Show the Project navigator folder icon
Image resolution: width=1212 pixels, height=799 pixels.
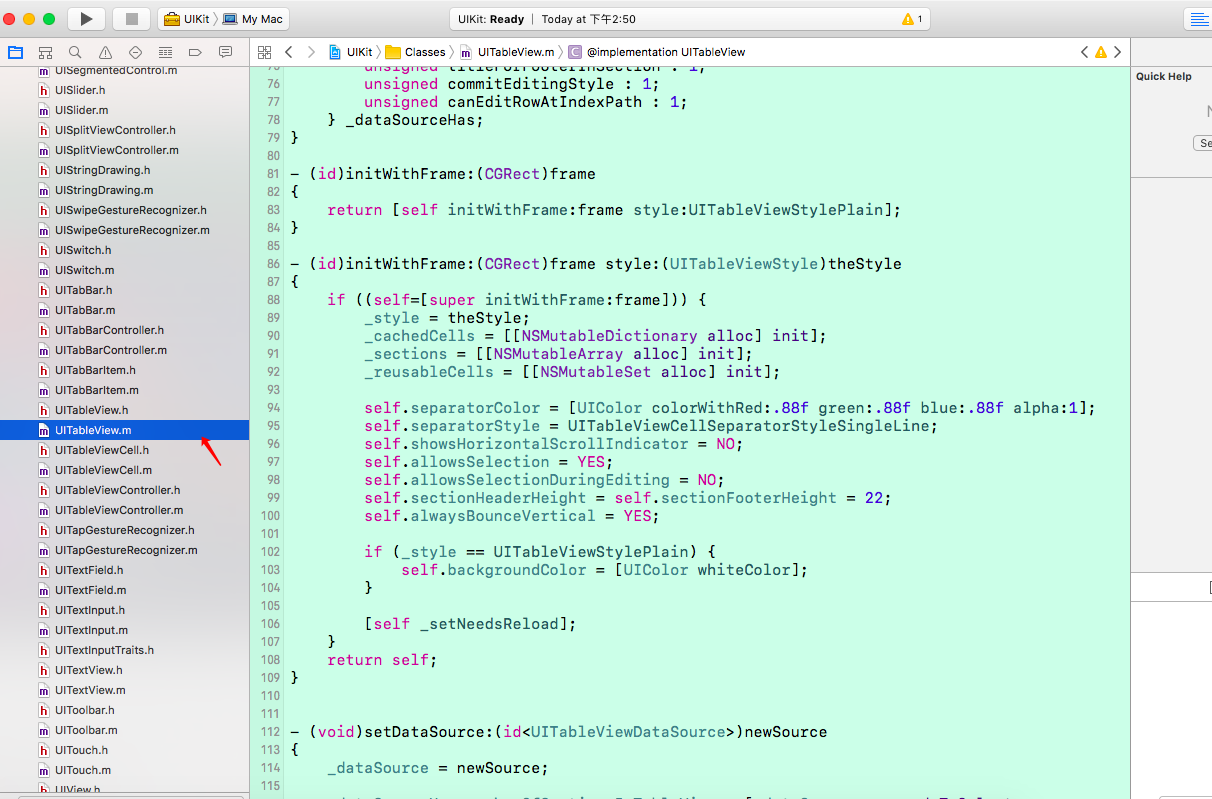click(x=15, y=52)
